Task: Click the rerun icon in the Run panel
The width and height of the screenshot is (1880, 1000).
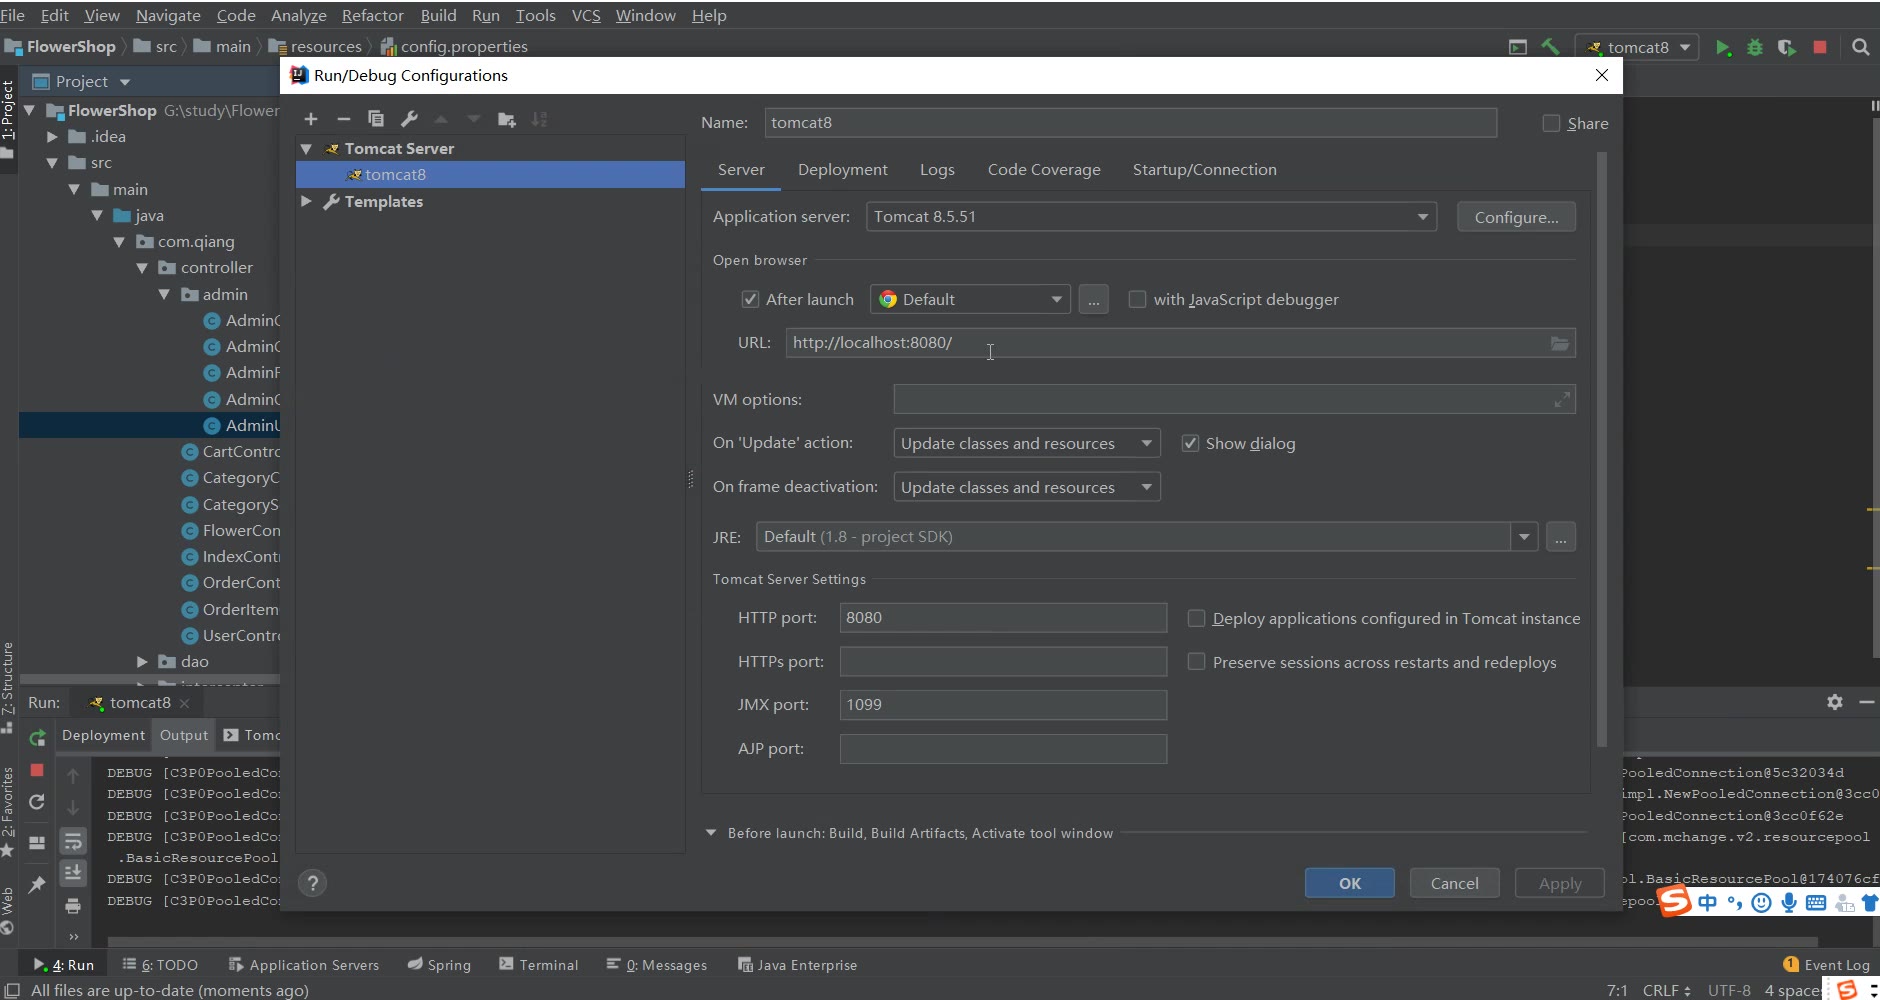Action: coord(37,738)
